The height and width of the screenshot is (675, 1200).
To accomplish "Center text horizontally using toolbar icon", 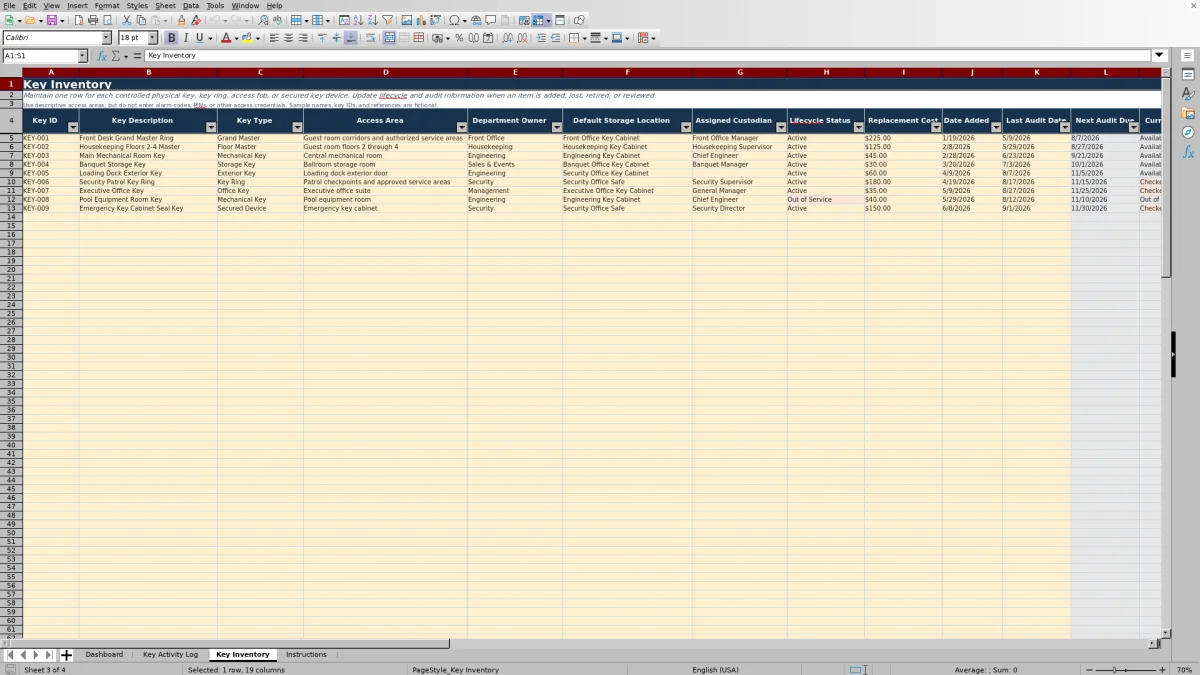I will click(x=289, y=38).
